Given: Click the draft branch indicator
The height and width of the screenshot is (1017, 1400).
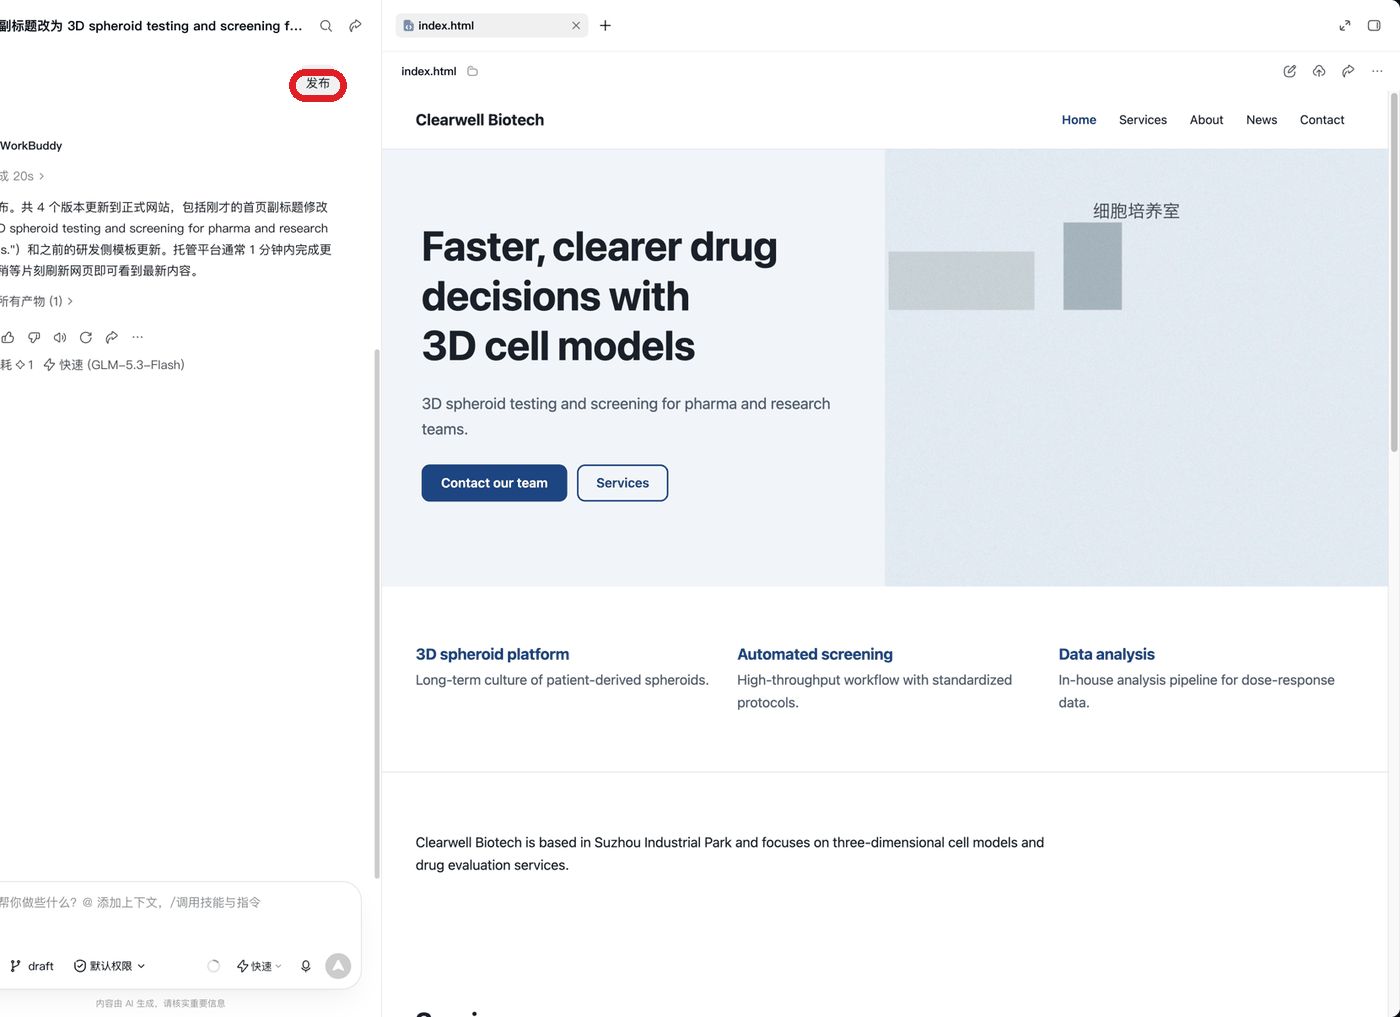Looking at the screenshot, I should pos(32,966).
